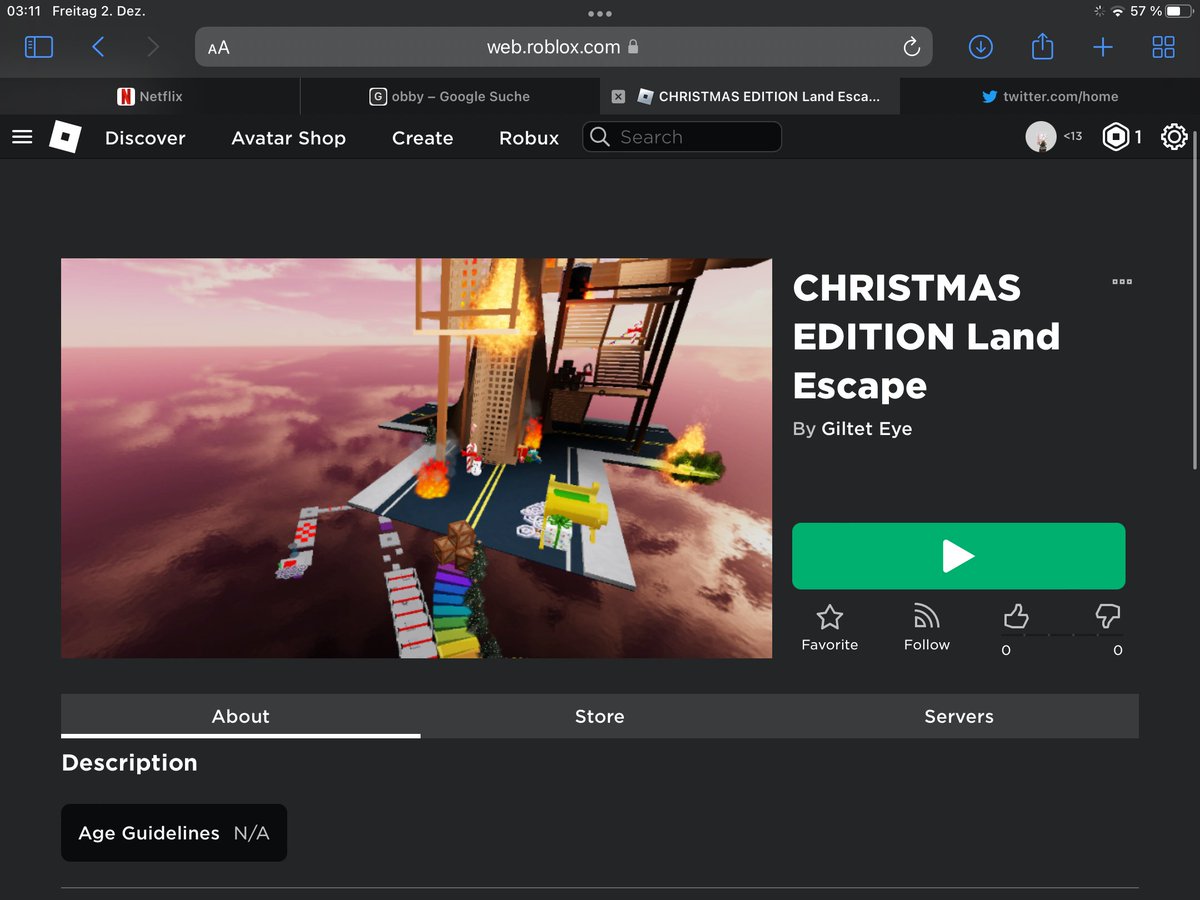Image resolution: width=1200 pixels, height=900 pixels.
Task: Add a new tab with the plus icon
Action: click(1103, 47)
